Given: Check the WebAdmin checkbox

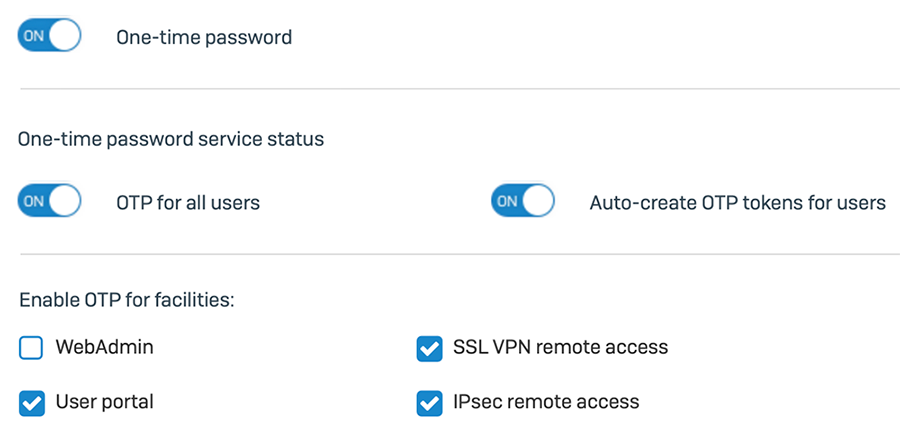Looking at the screenshot, I should pos(31,348).
